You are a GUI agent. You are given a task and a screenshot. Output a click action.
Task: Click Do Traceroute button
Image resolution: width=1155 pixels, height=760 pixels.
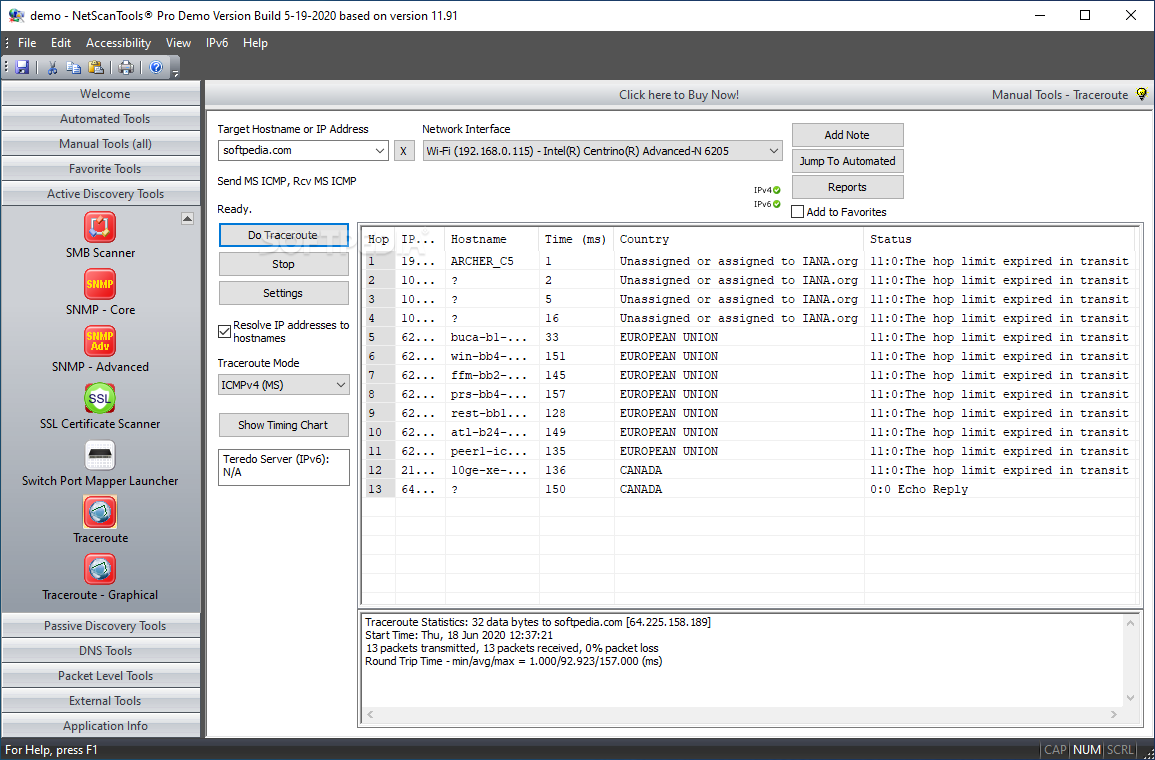coord(284,235)
